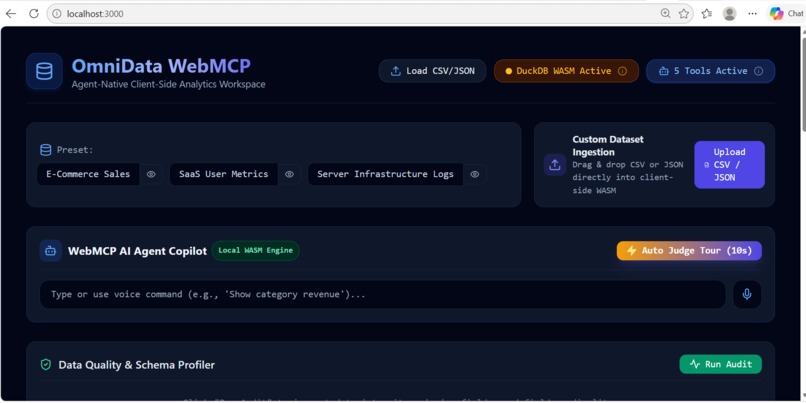
Task: Click the WebMCP AI Agent Copilot heading
Action: point(137,251)
